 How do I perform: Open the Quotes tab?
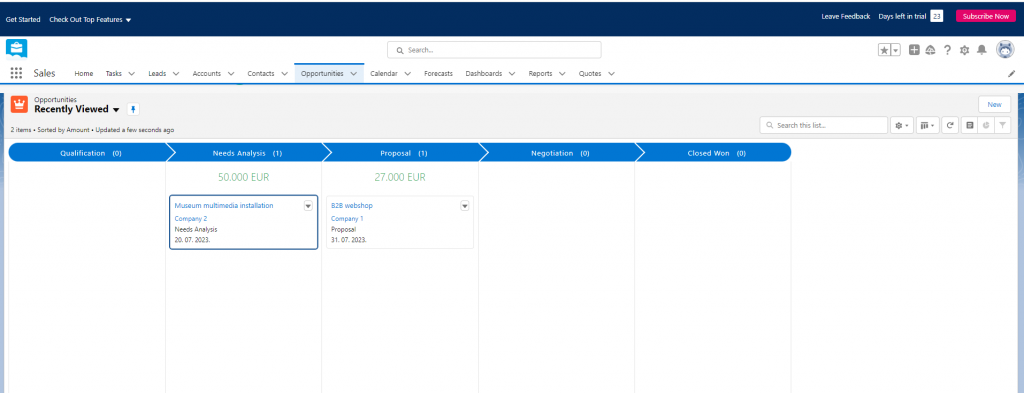click(x=590, y=74)
